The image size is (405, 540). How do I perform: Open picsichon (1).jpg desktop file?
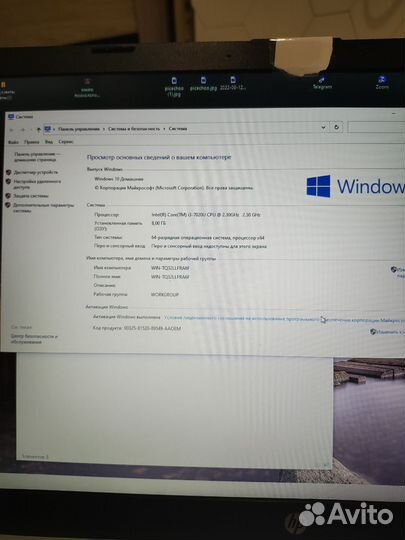click(x=174, y=87)
